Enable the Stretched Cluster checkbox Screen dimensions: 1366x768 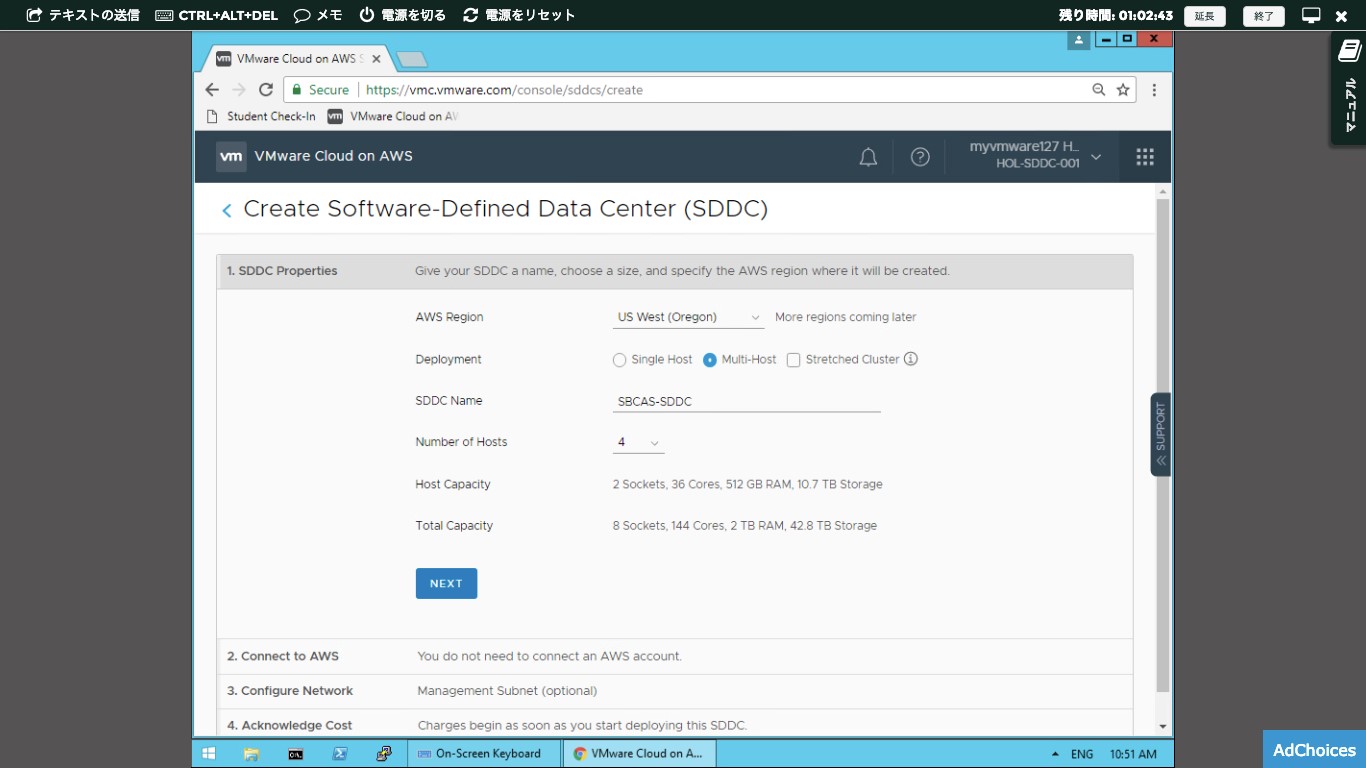793,360
